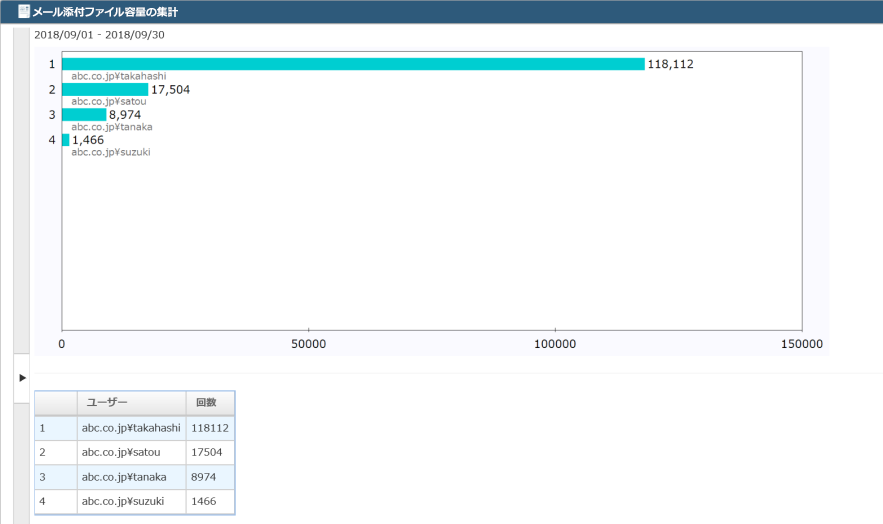Click the tanaka bar in chart
Viewport: 883px width, 524px height.
[x=84, y=115]
